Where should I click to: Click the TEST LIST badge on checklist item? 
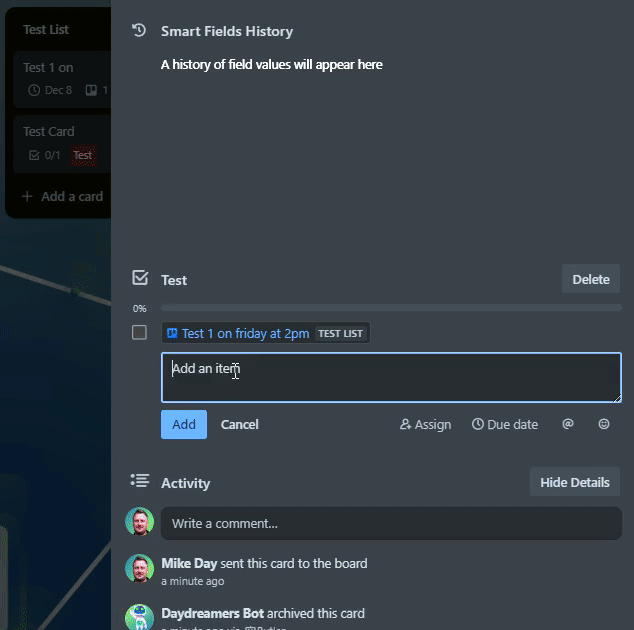point(340,334)
